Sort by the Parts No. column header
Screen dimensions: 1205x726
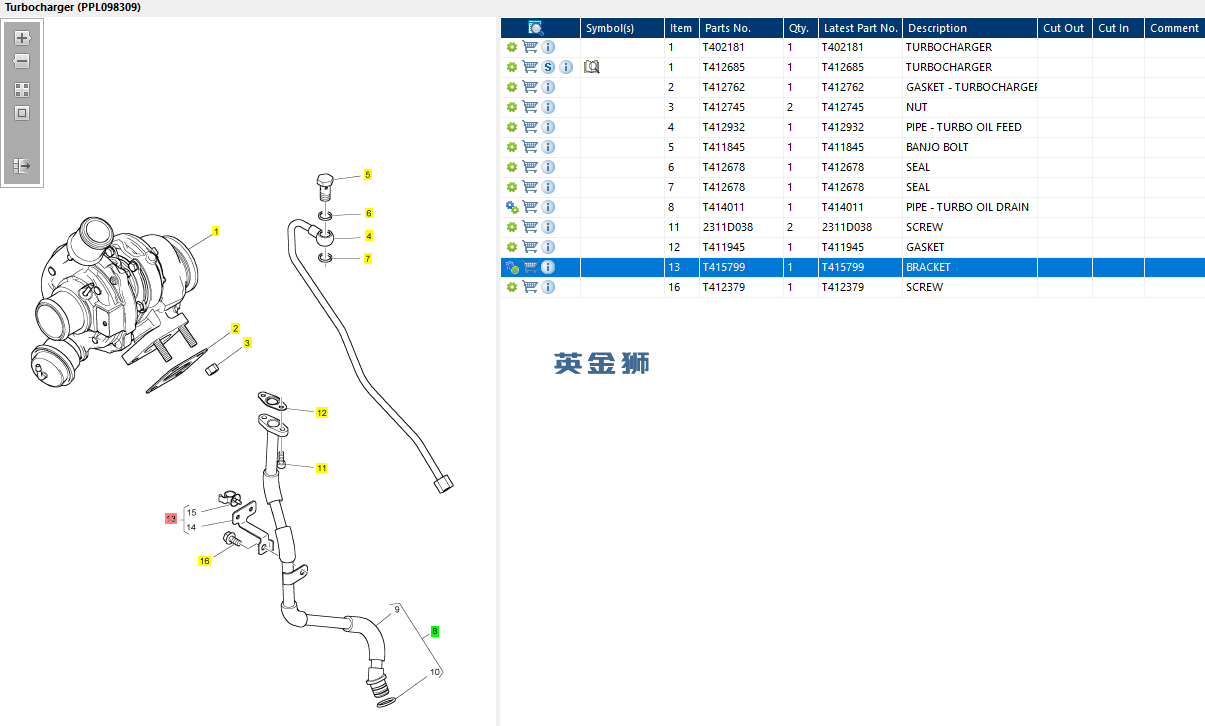coord(741,28)
